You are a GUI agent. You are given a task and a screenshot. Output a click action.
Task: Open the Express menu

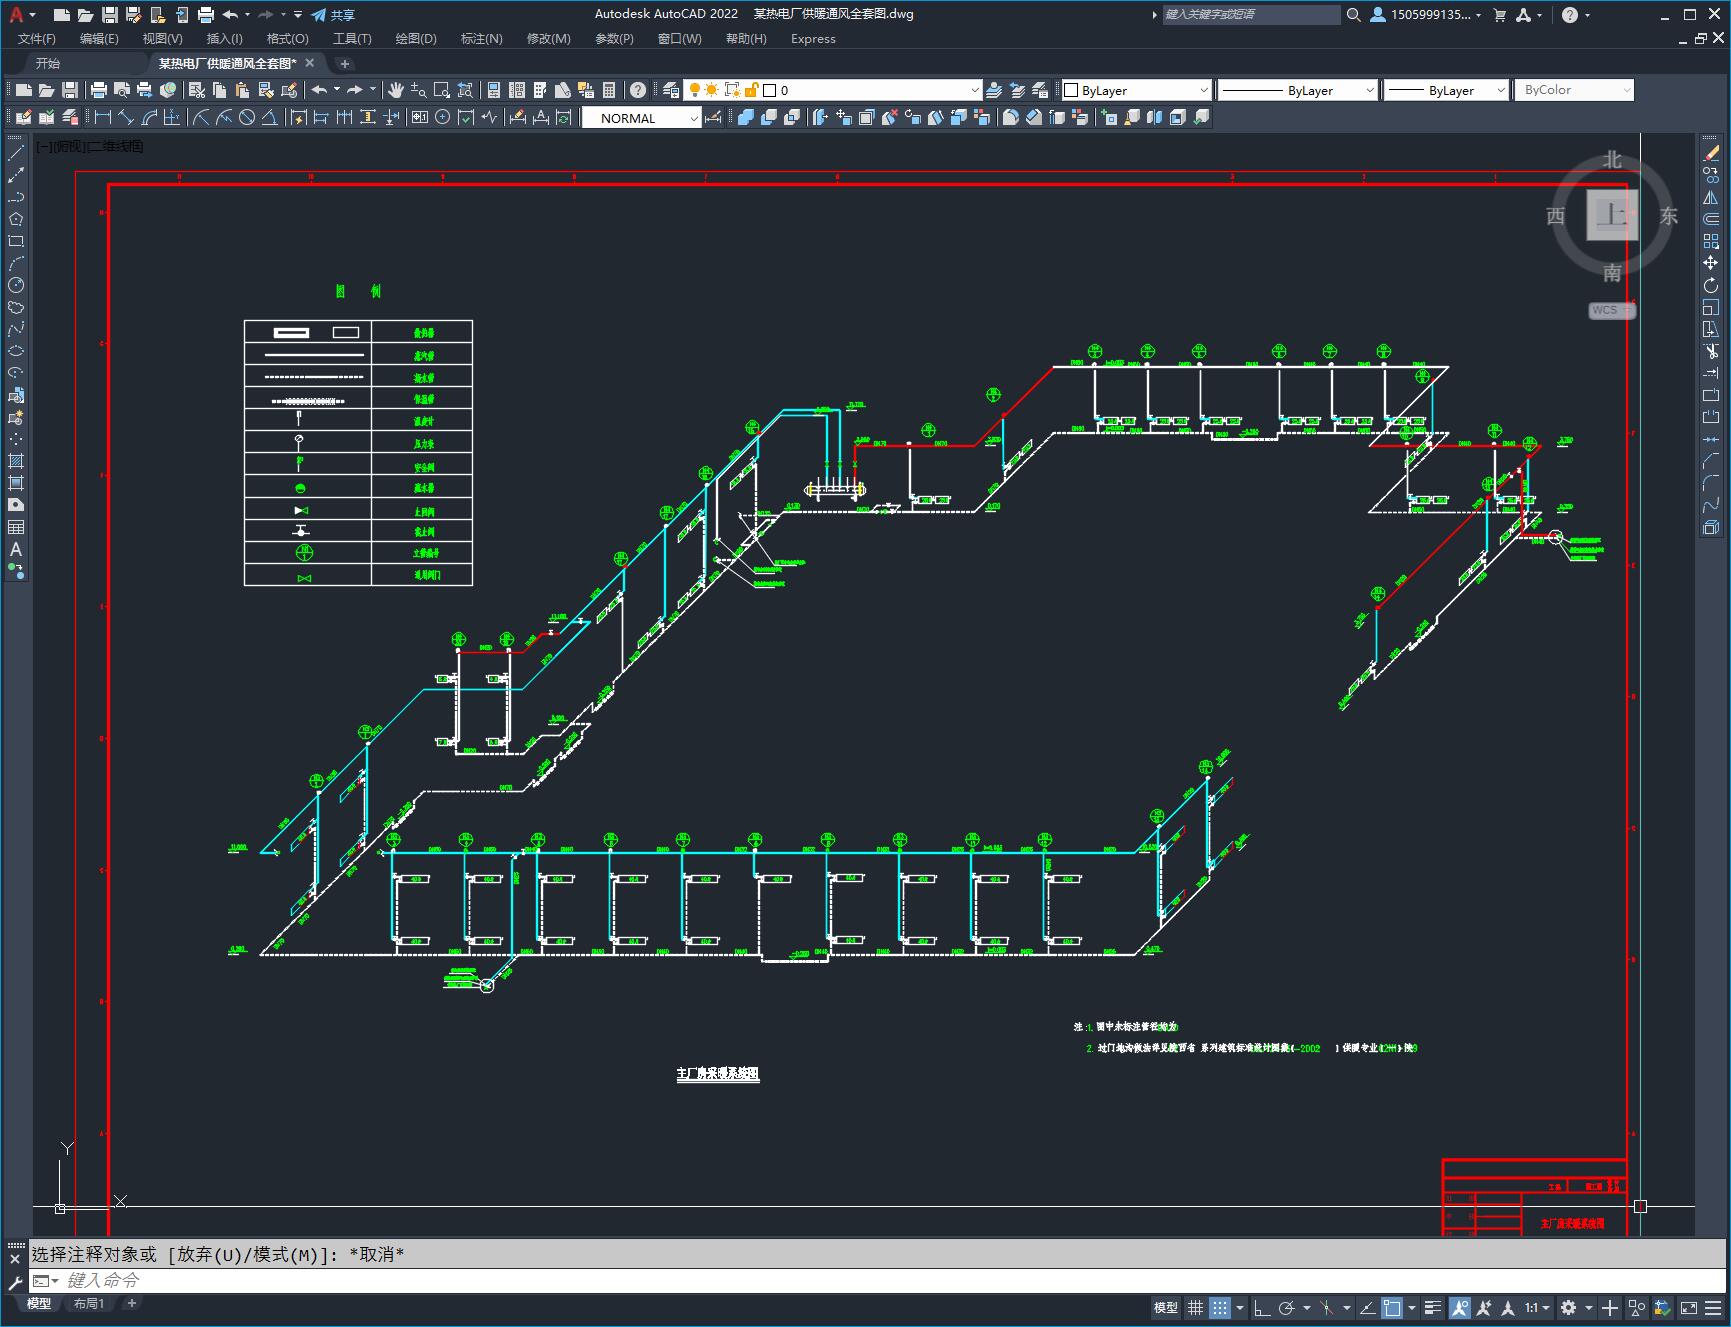click(813, 38)
